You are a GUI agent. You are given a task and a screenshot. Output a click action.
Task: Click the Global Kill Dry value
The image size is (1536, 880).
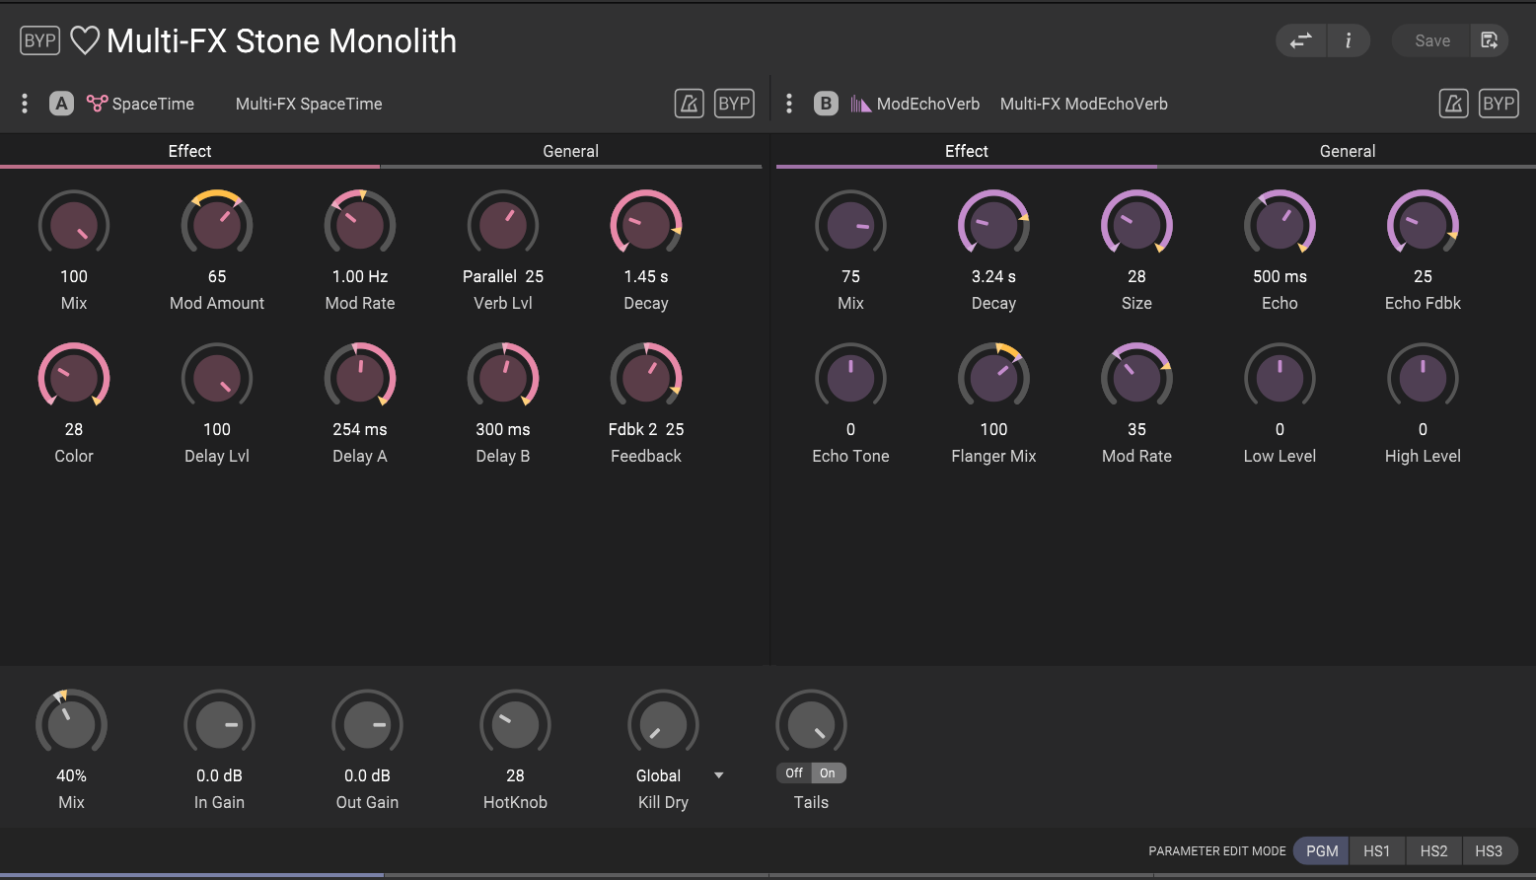[x=658, y=776]
